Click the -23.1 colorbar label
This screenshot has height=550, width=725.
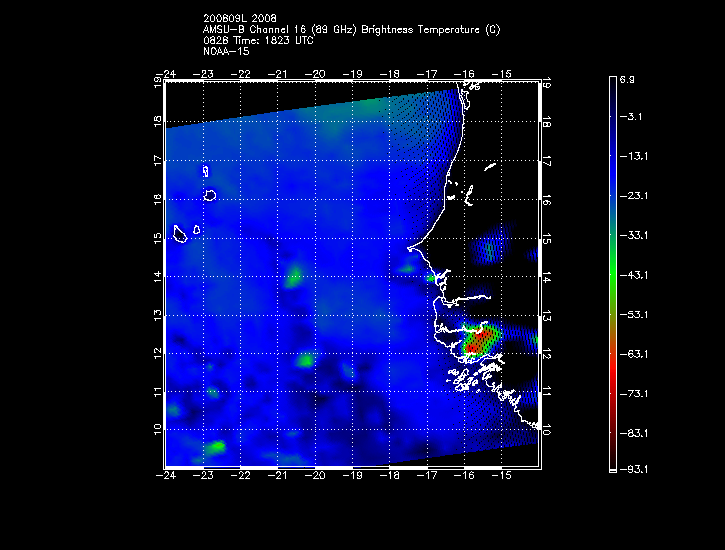[633, 196]
